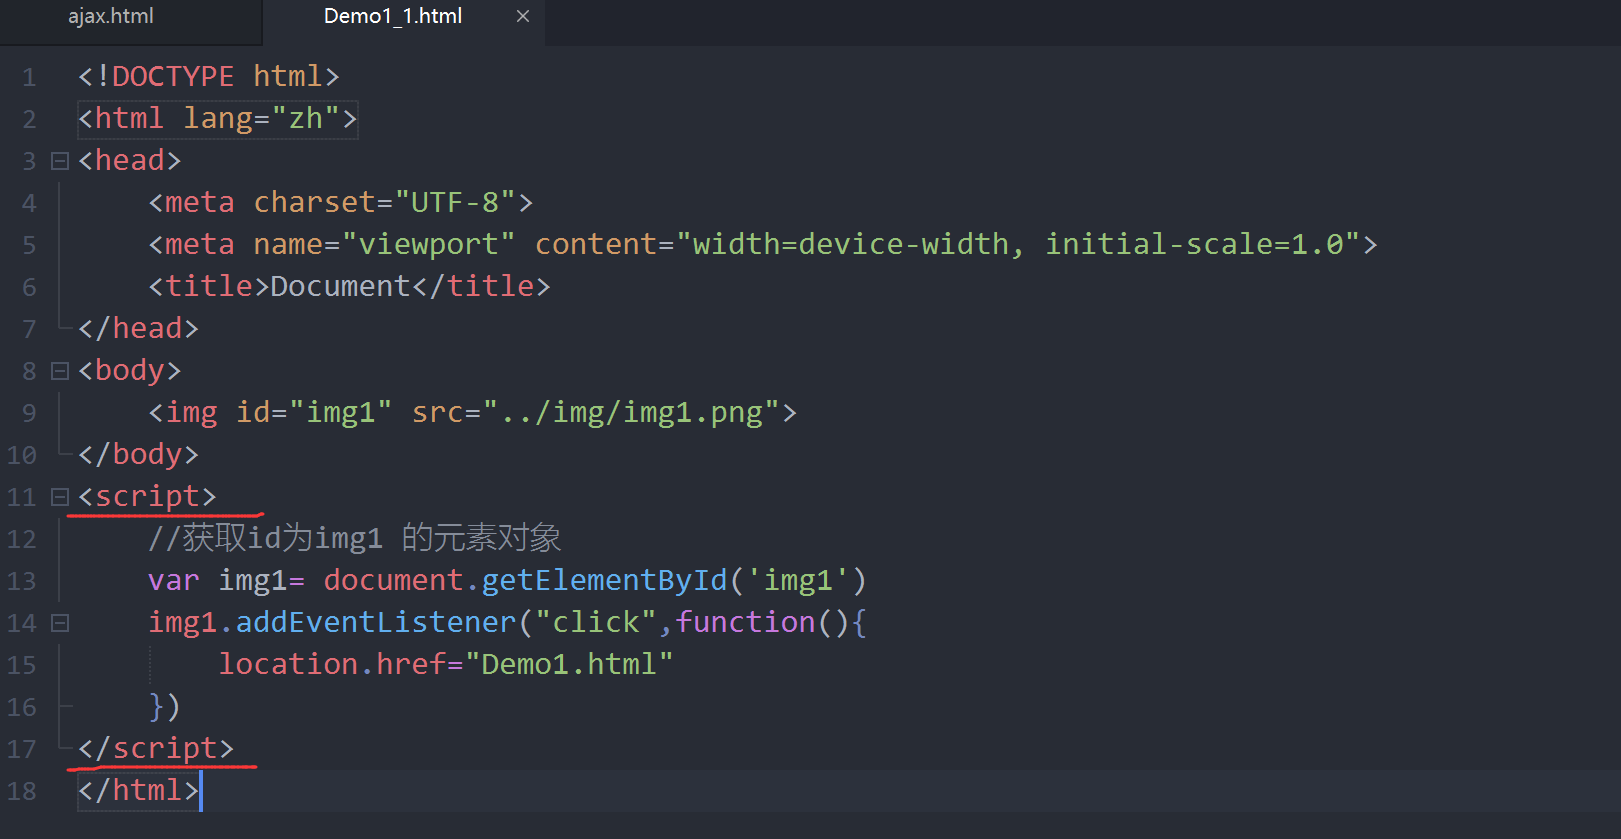This screenshot has width=1621, height=839.
Task: Click the closing }) on line 16
Action: [165, 706]
